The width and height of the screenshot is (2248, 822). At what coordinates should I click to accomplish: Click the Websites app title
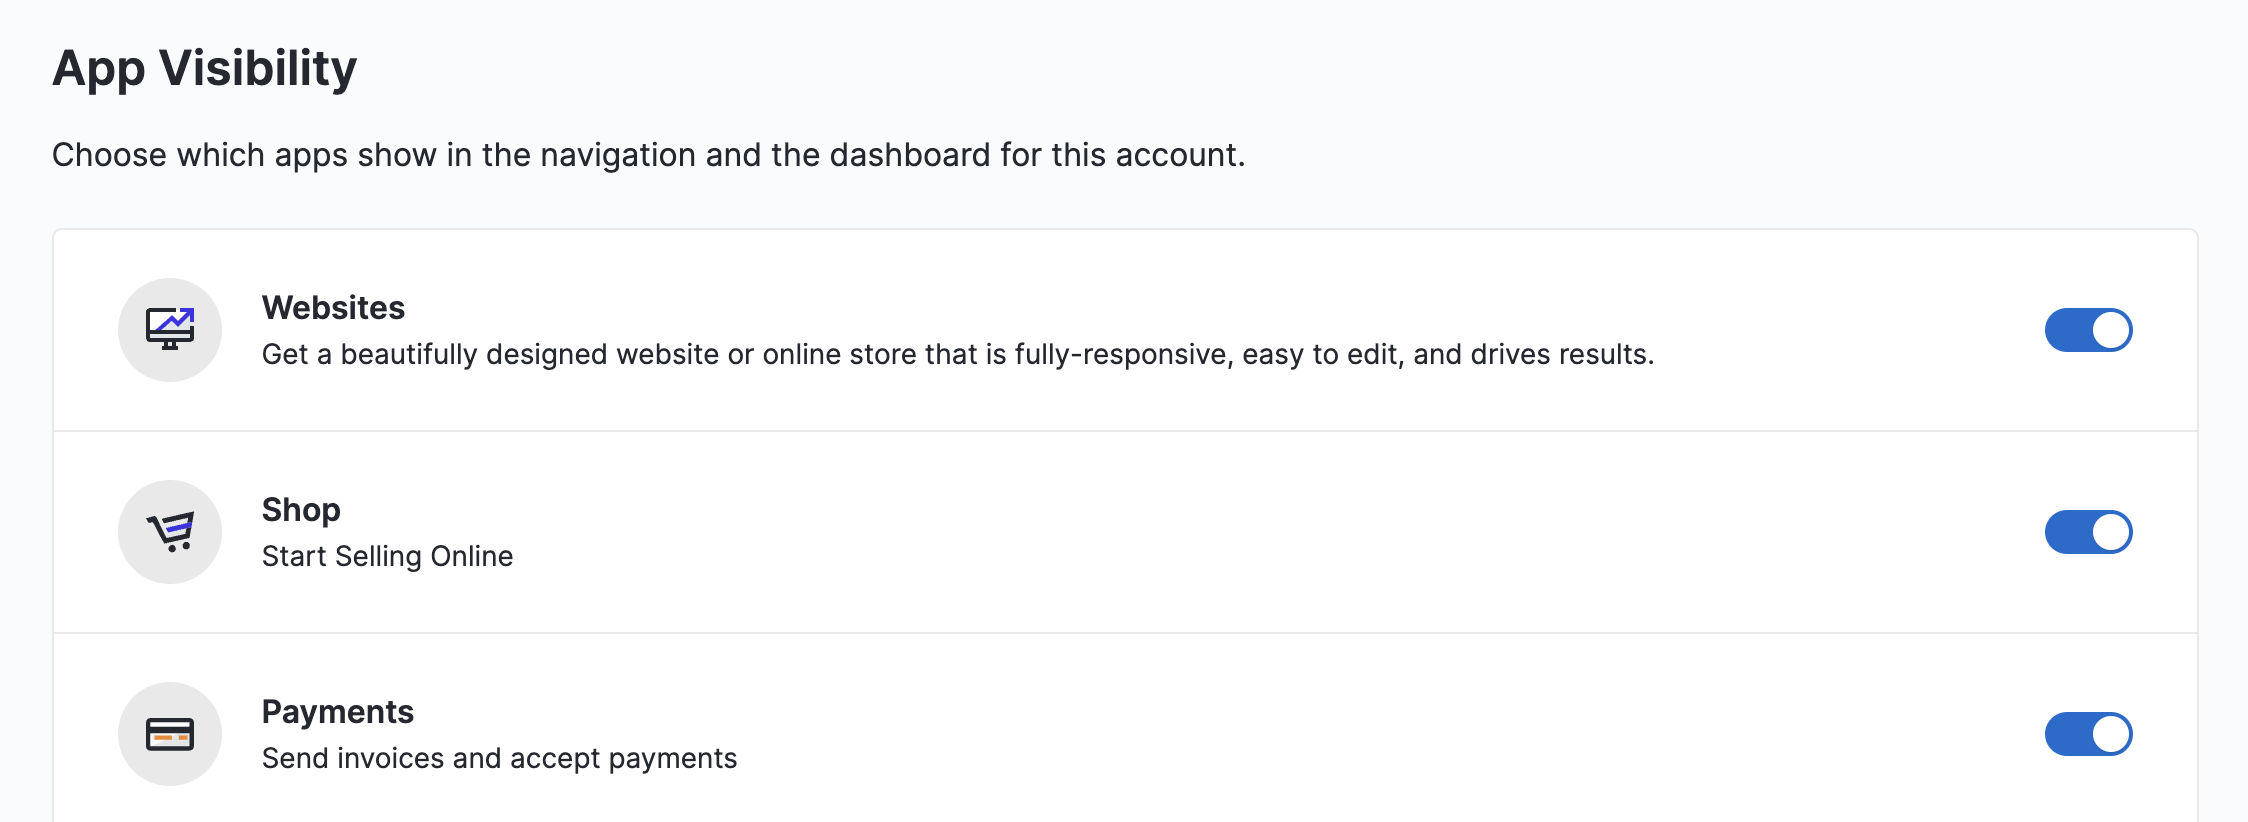[x=333, y=308]
